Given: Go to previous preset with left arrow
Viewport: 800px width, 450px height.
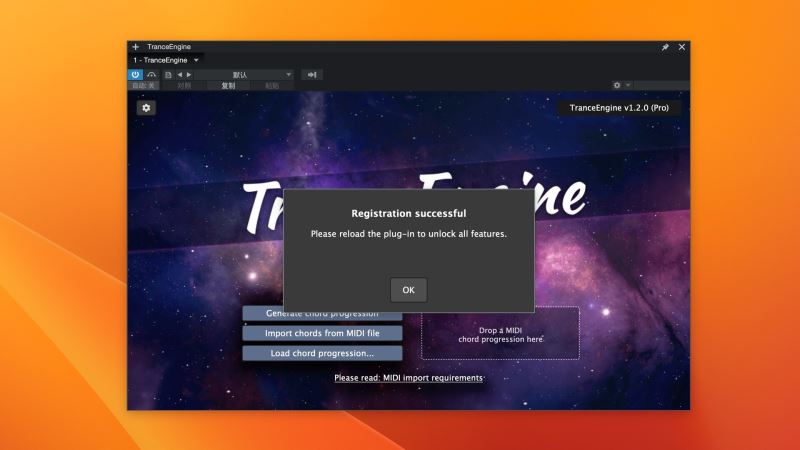Looking at the screenshot, I should tap(179, 74).
